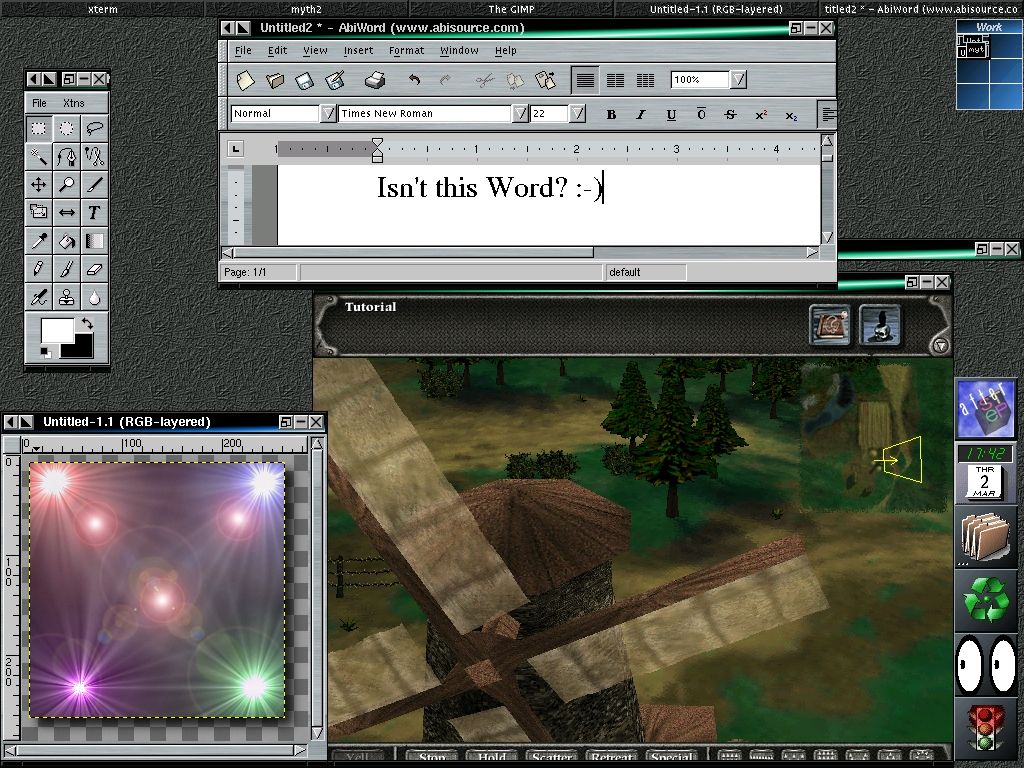Open the Format menu in AbiWord
This screenshot has width=1024, height=768.
pos(406,50)
